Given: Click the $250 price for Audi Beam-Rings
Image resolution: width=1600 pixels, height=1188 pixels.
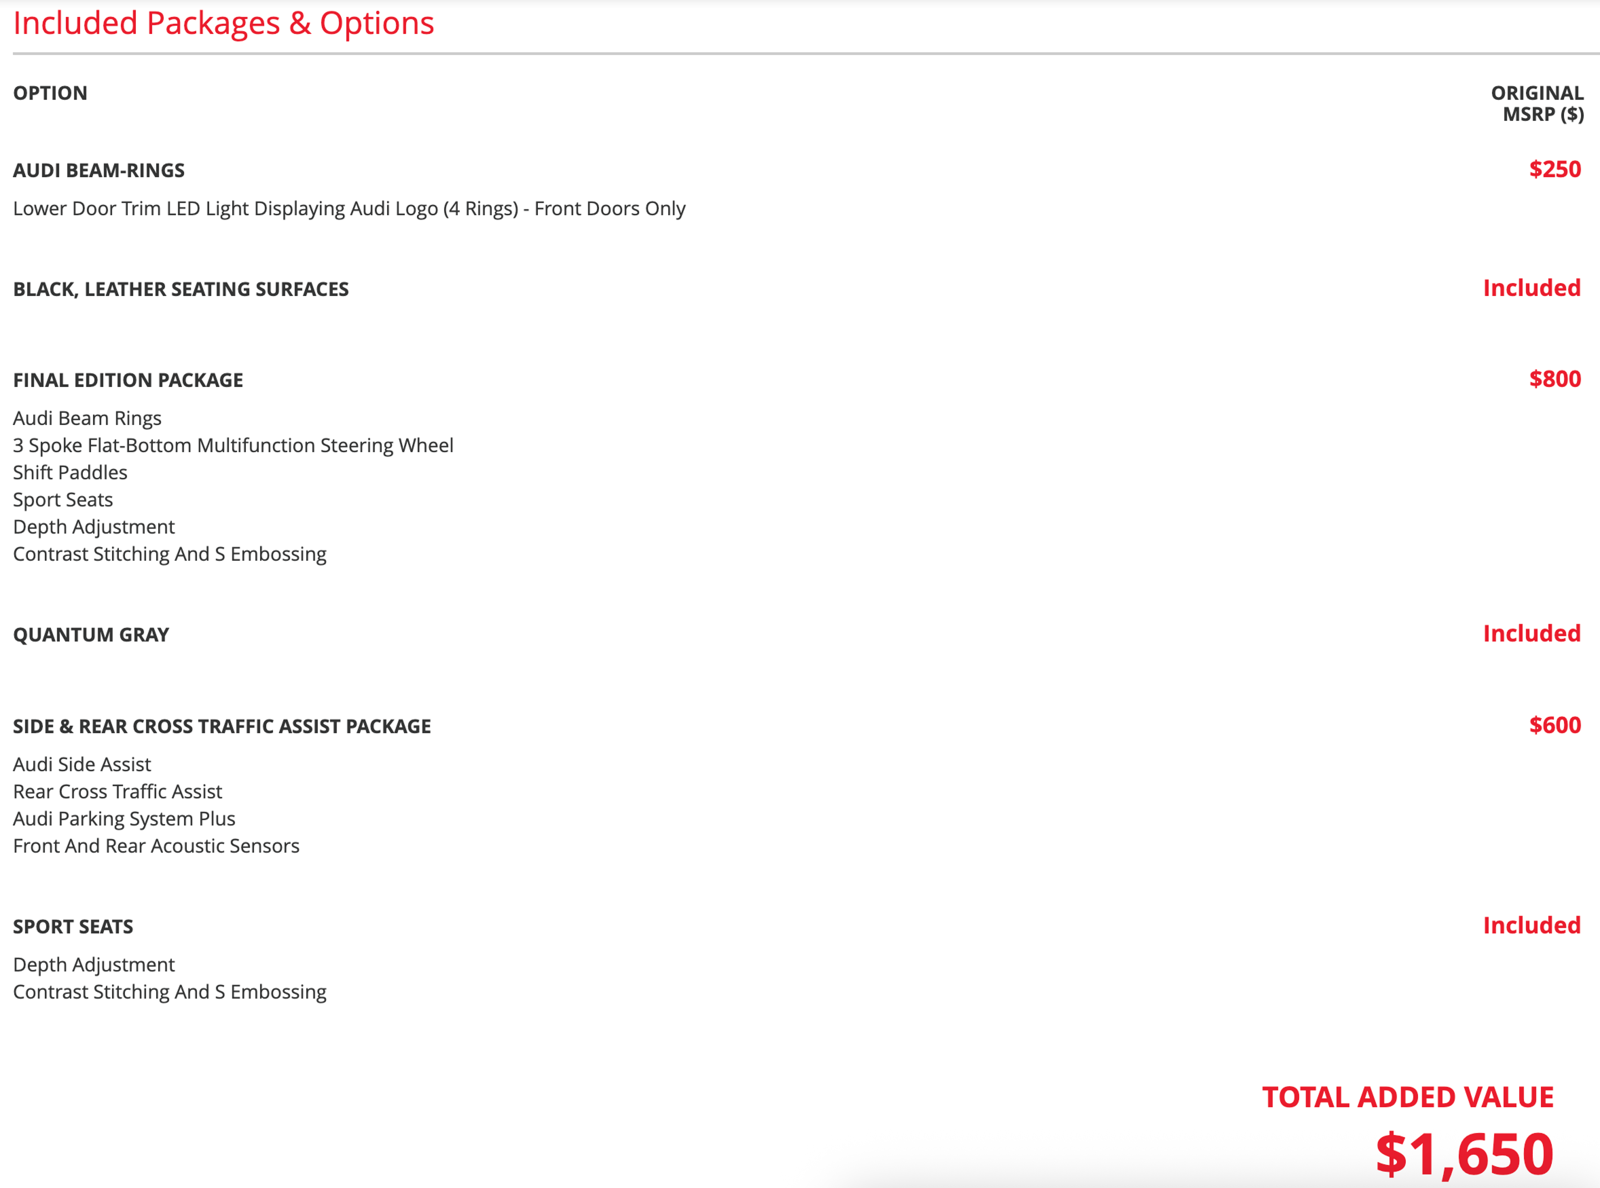Looking at the screenshot, I should (x=1554, y=169).
